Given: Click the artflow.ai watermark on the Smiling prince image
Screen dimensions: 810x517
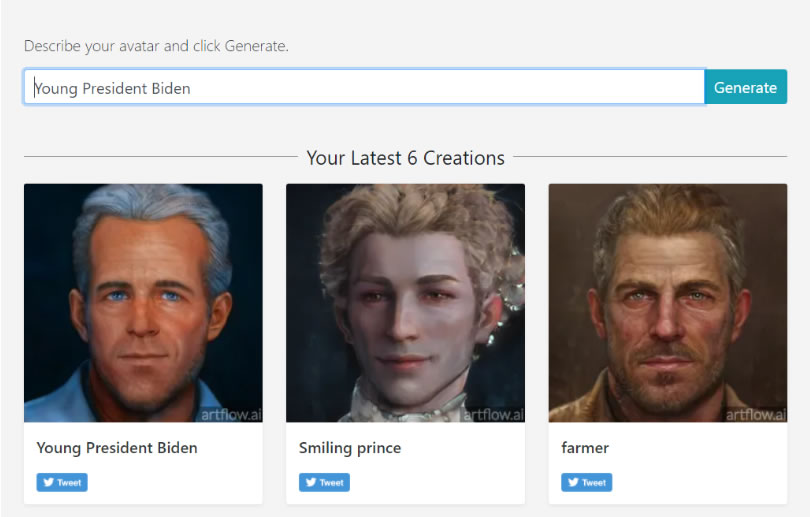Looking at the screenshot, I should [492, 415].
